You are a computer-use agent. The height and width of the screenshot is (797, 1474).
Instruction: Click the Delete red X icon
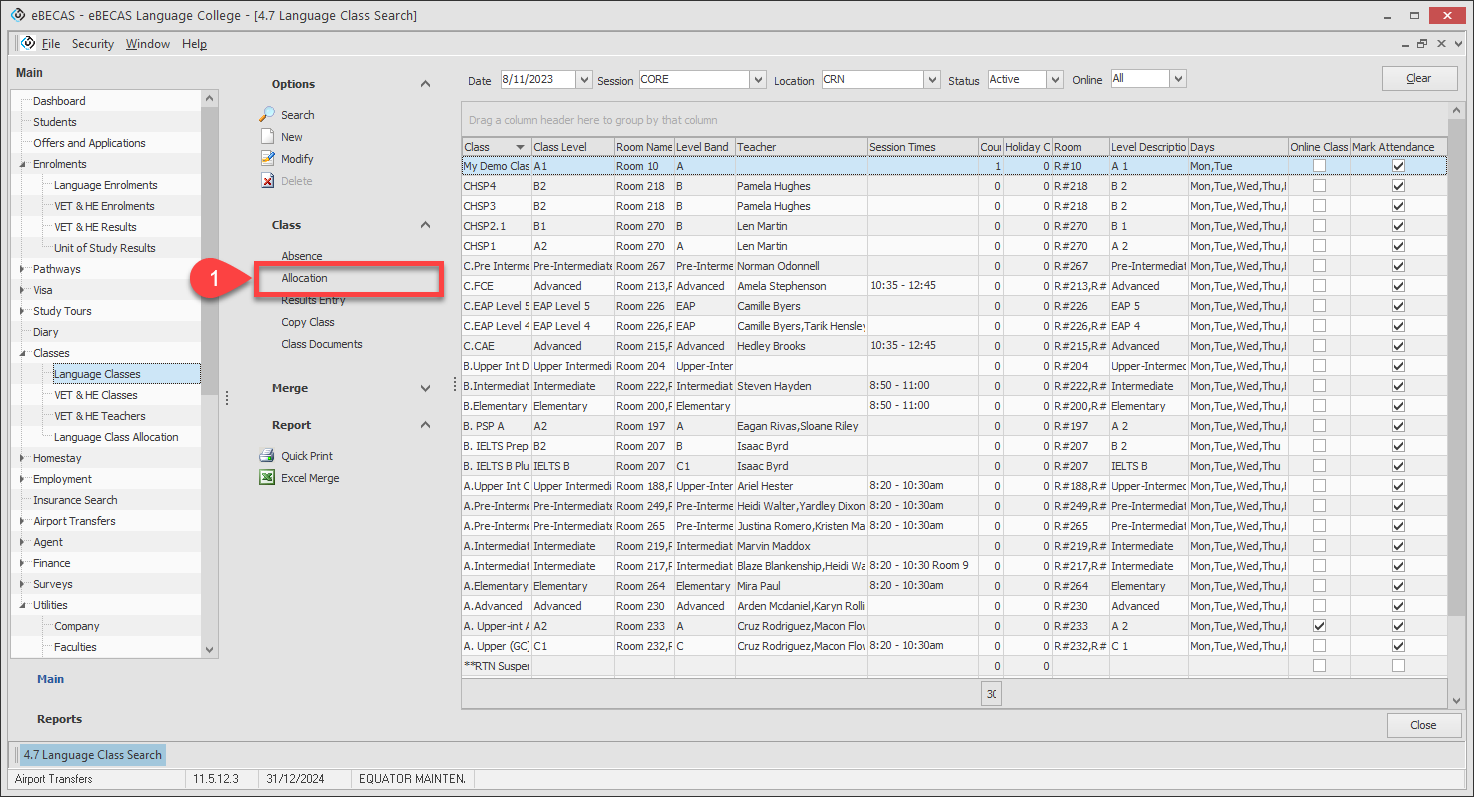click(x=267, y=181)
